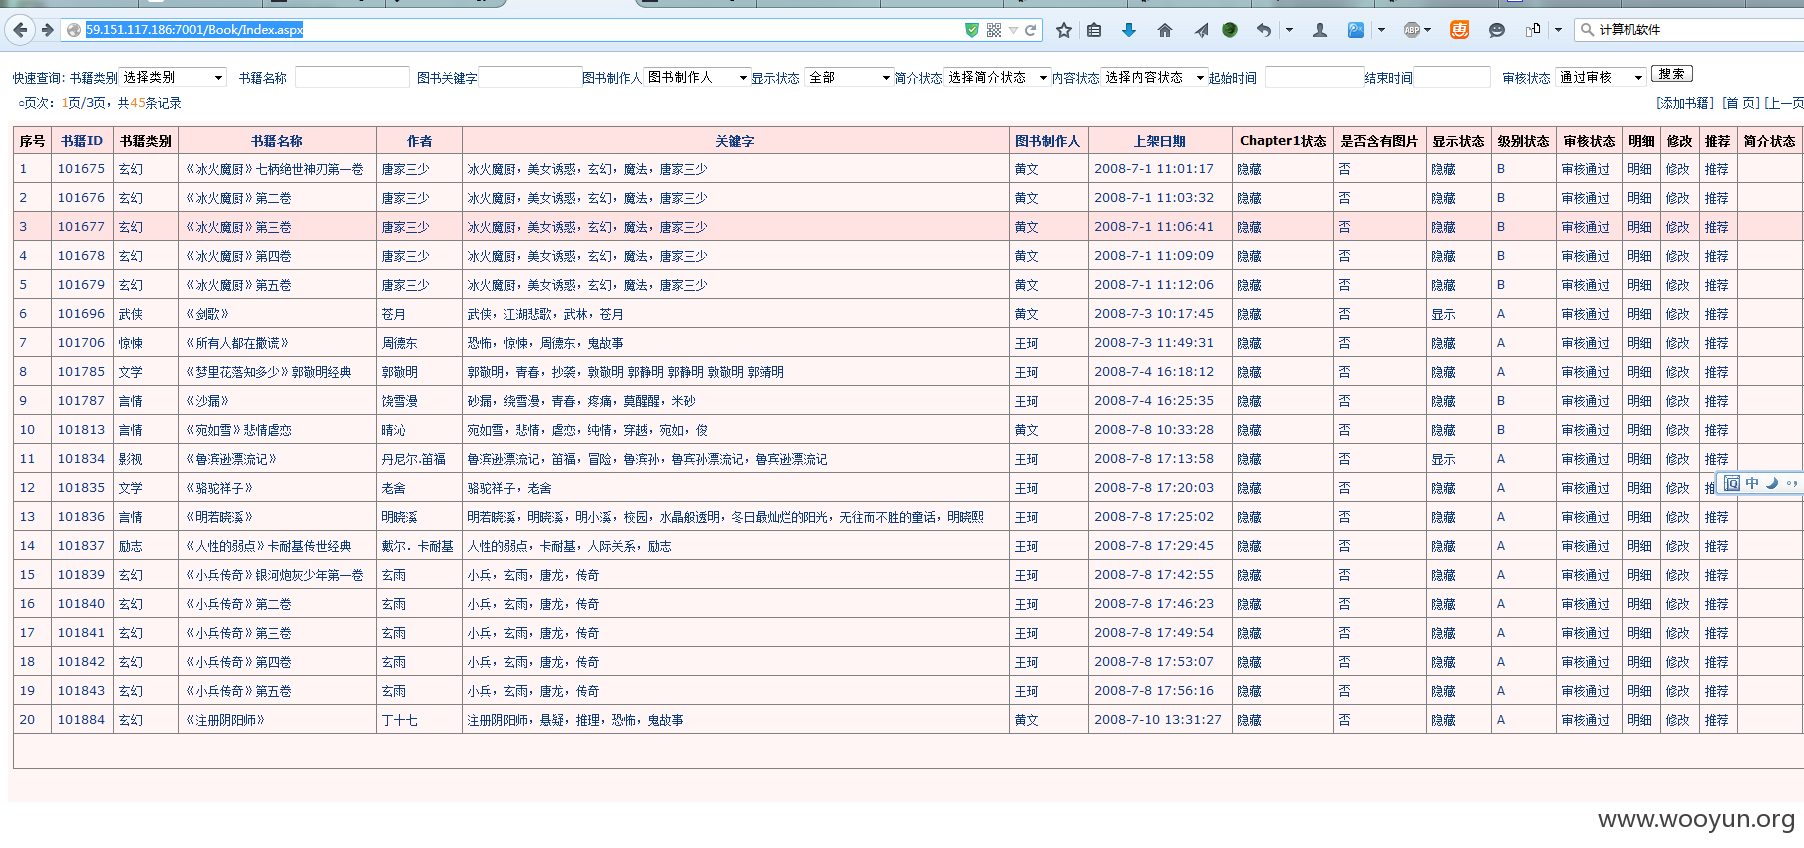Click the ABP adblock icon
Screen dimensions: 1804x848
pyautogui.click(x=1411, y=30)
